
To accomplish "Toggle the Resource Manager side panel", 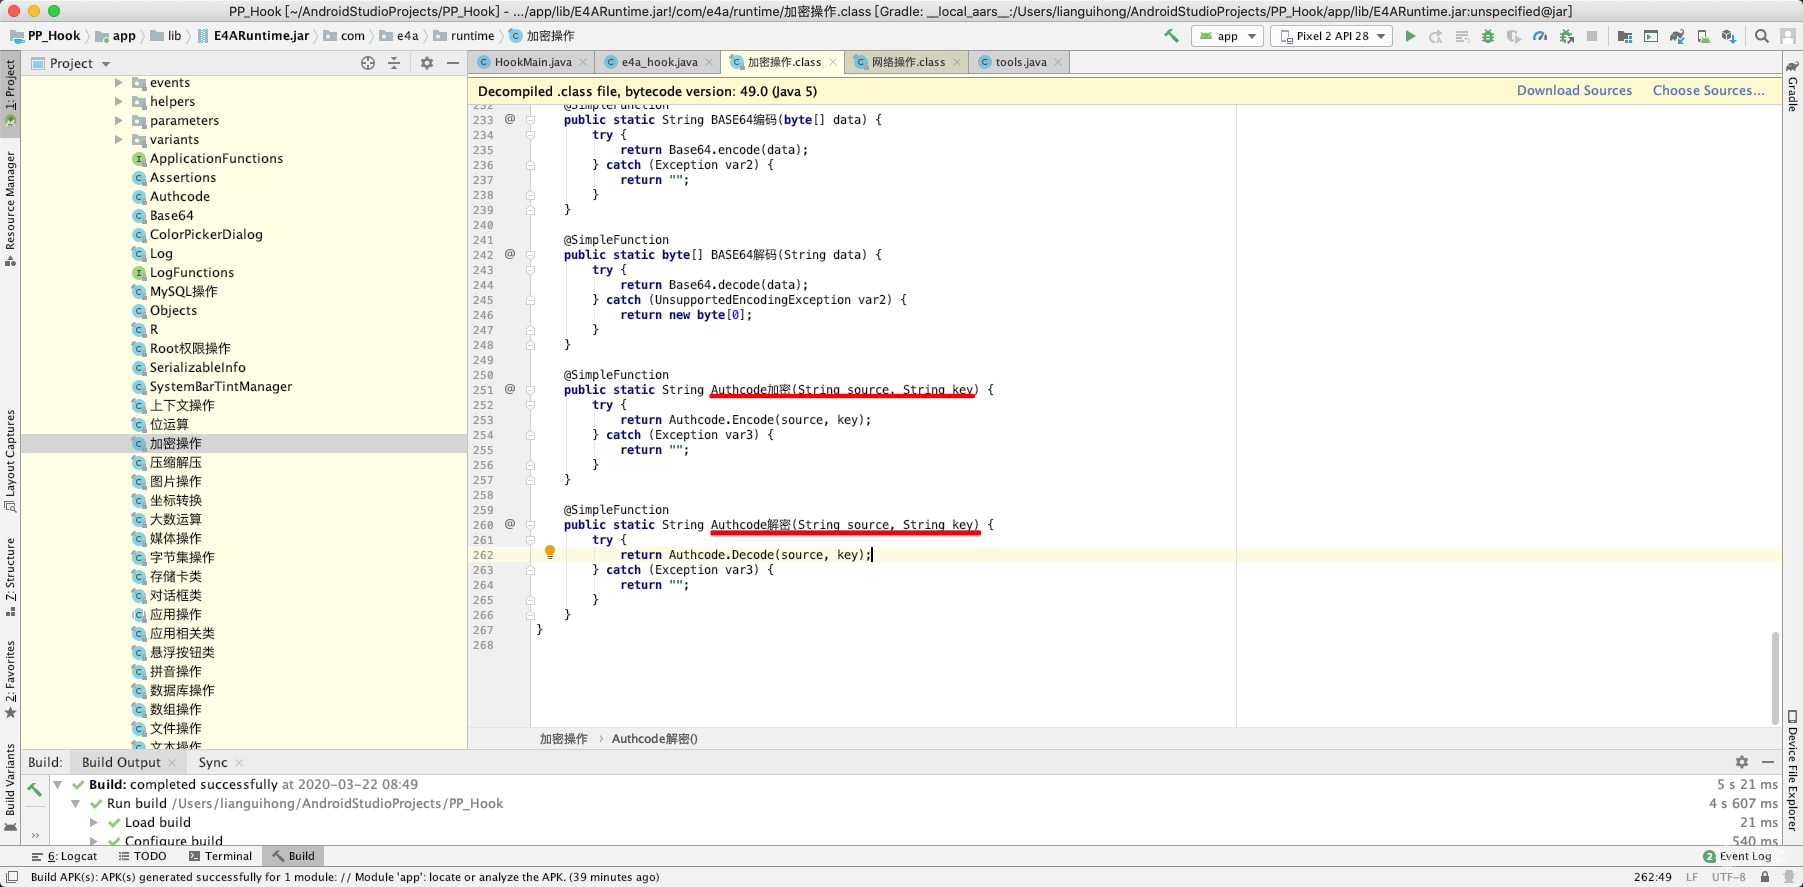I will 10,207.
